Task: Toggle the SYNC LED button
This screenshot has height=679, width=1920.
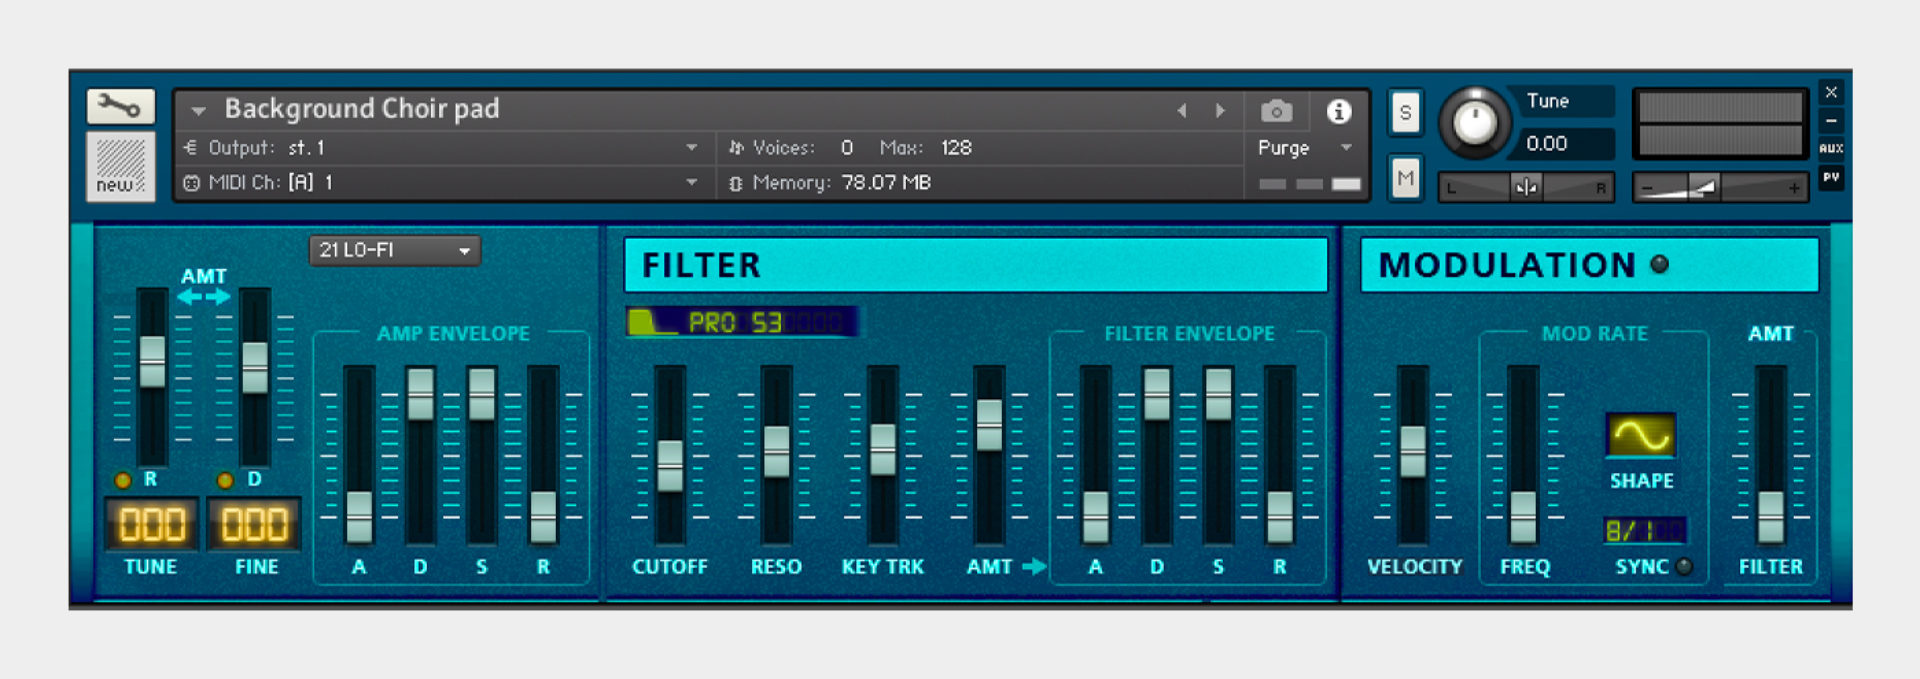Action: pos(1684,566)
